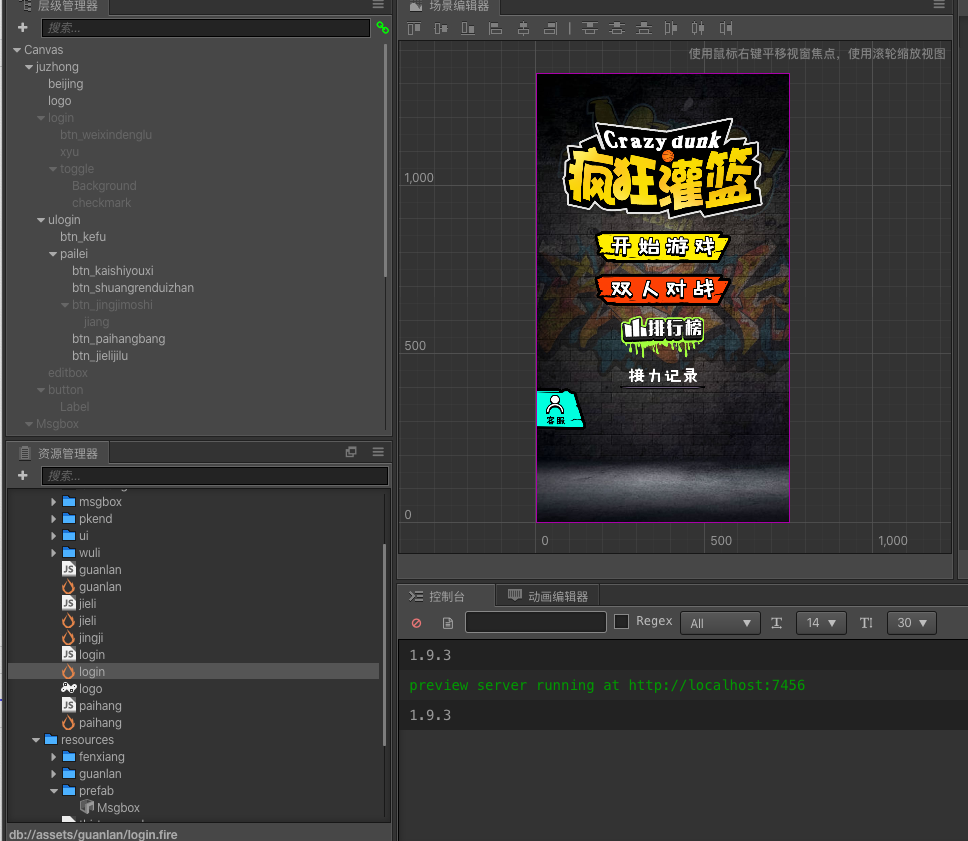Click the align horizontal center icon

[x=523, y=28]
